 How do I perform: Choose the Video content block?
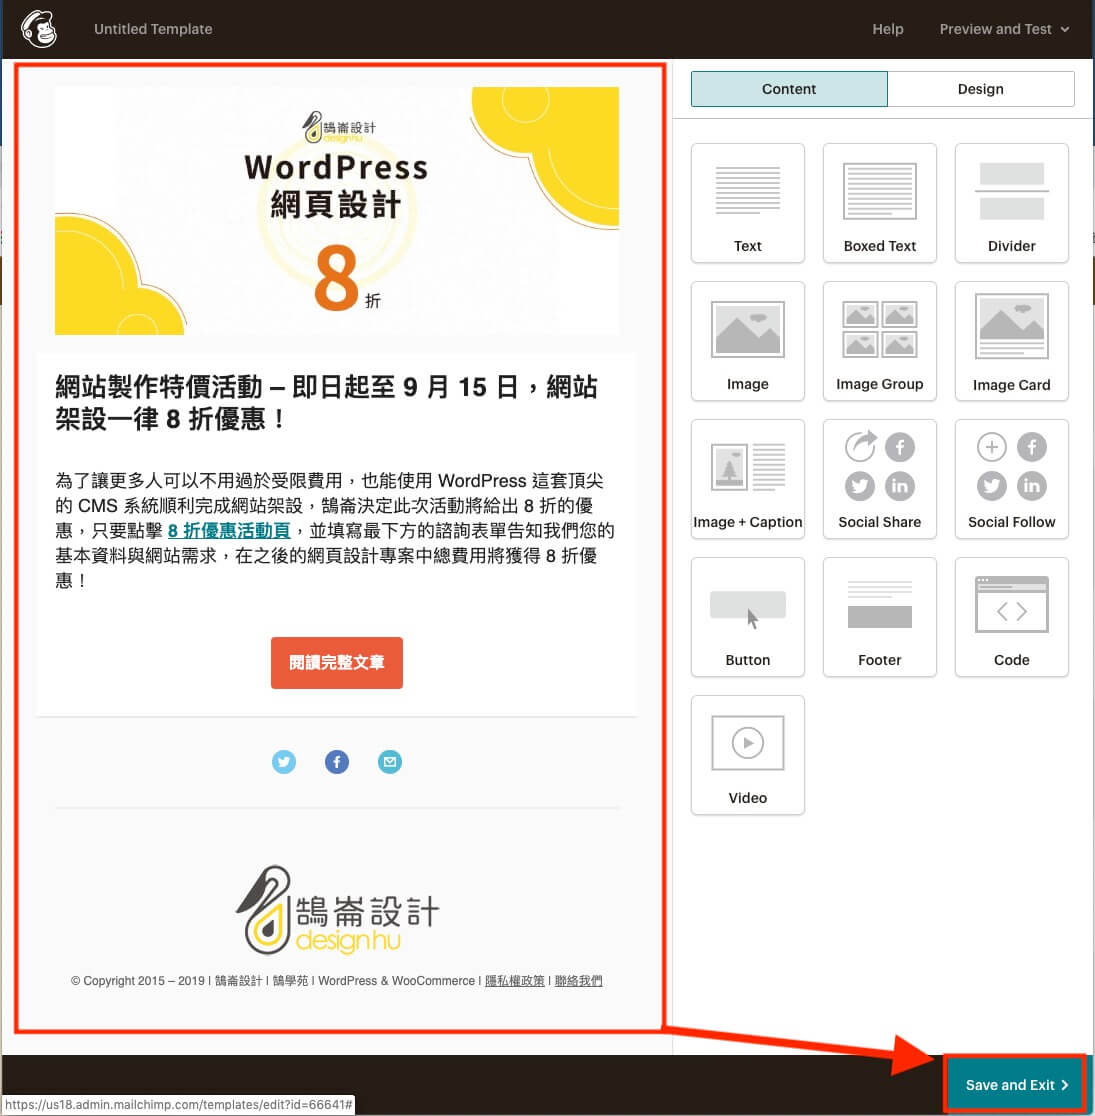(x=748, y=756)
